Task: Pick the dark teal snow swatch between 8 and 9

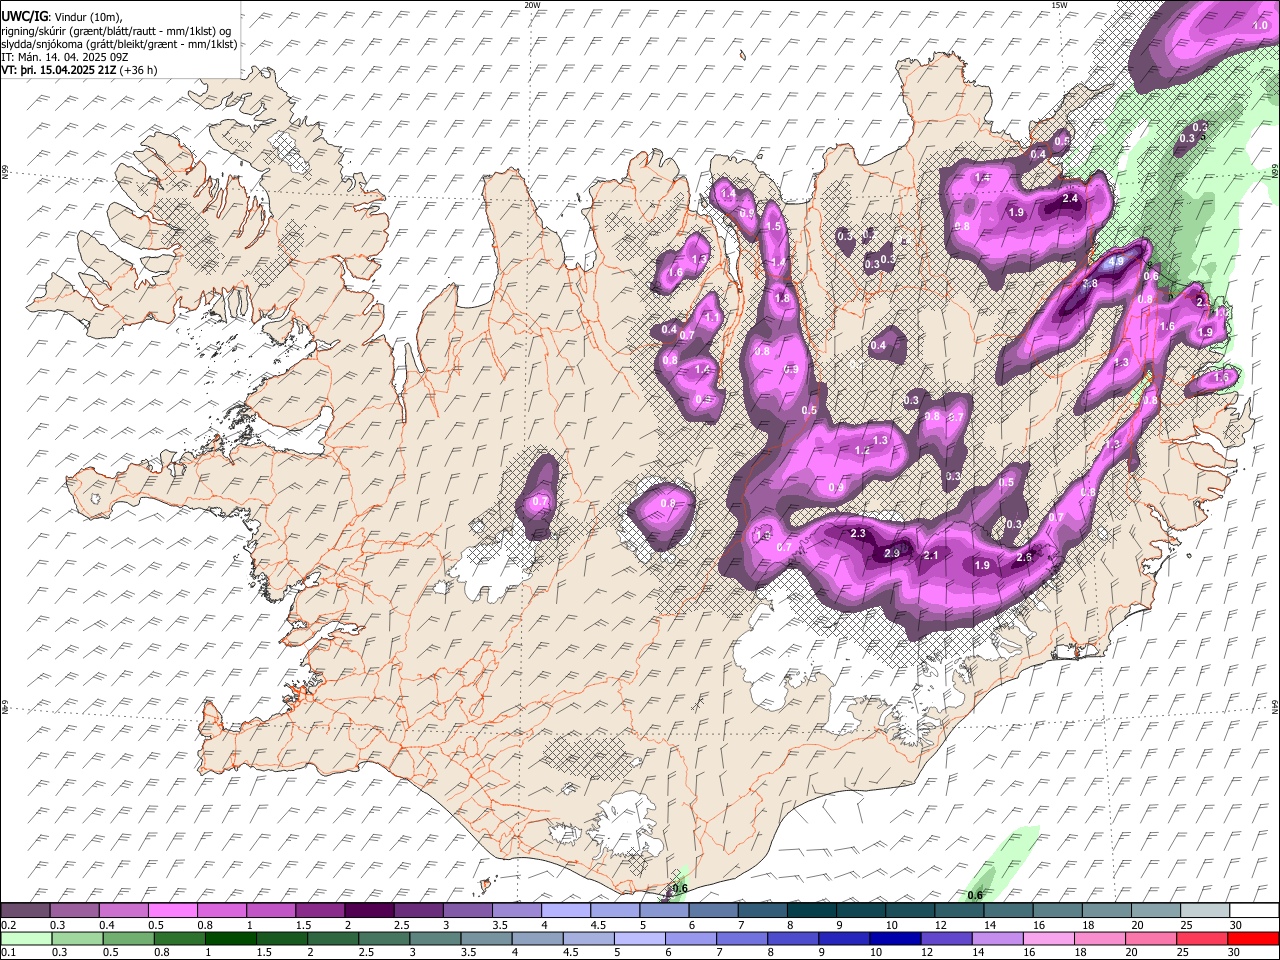Action: coord(812,910)
